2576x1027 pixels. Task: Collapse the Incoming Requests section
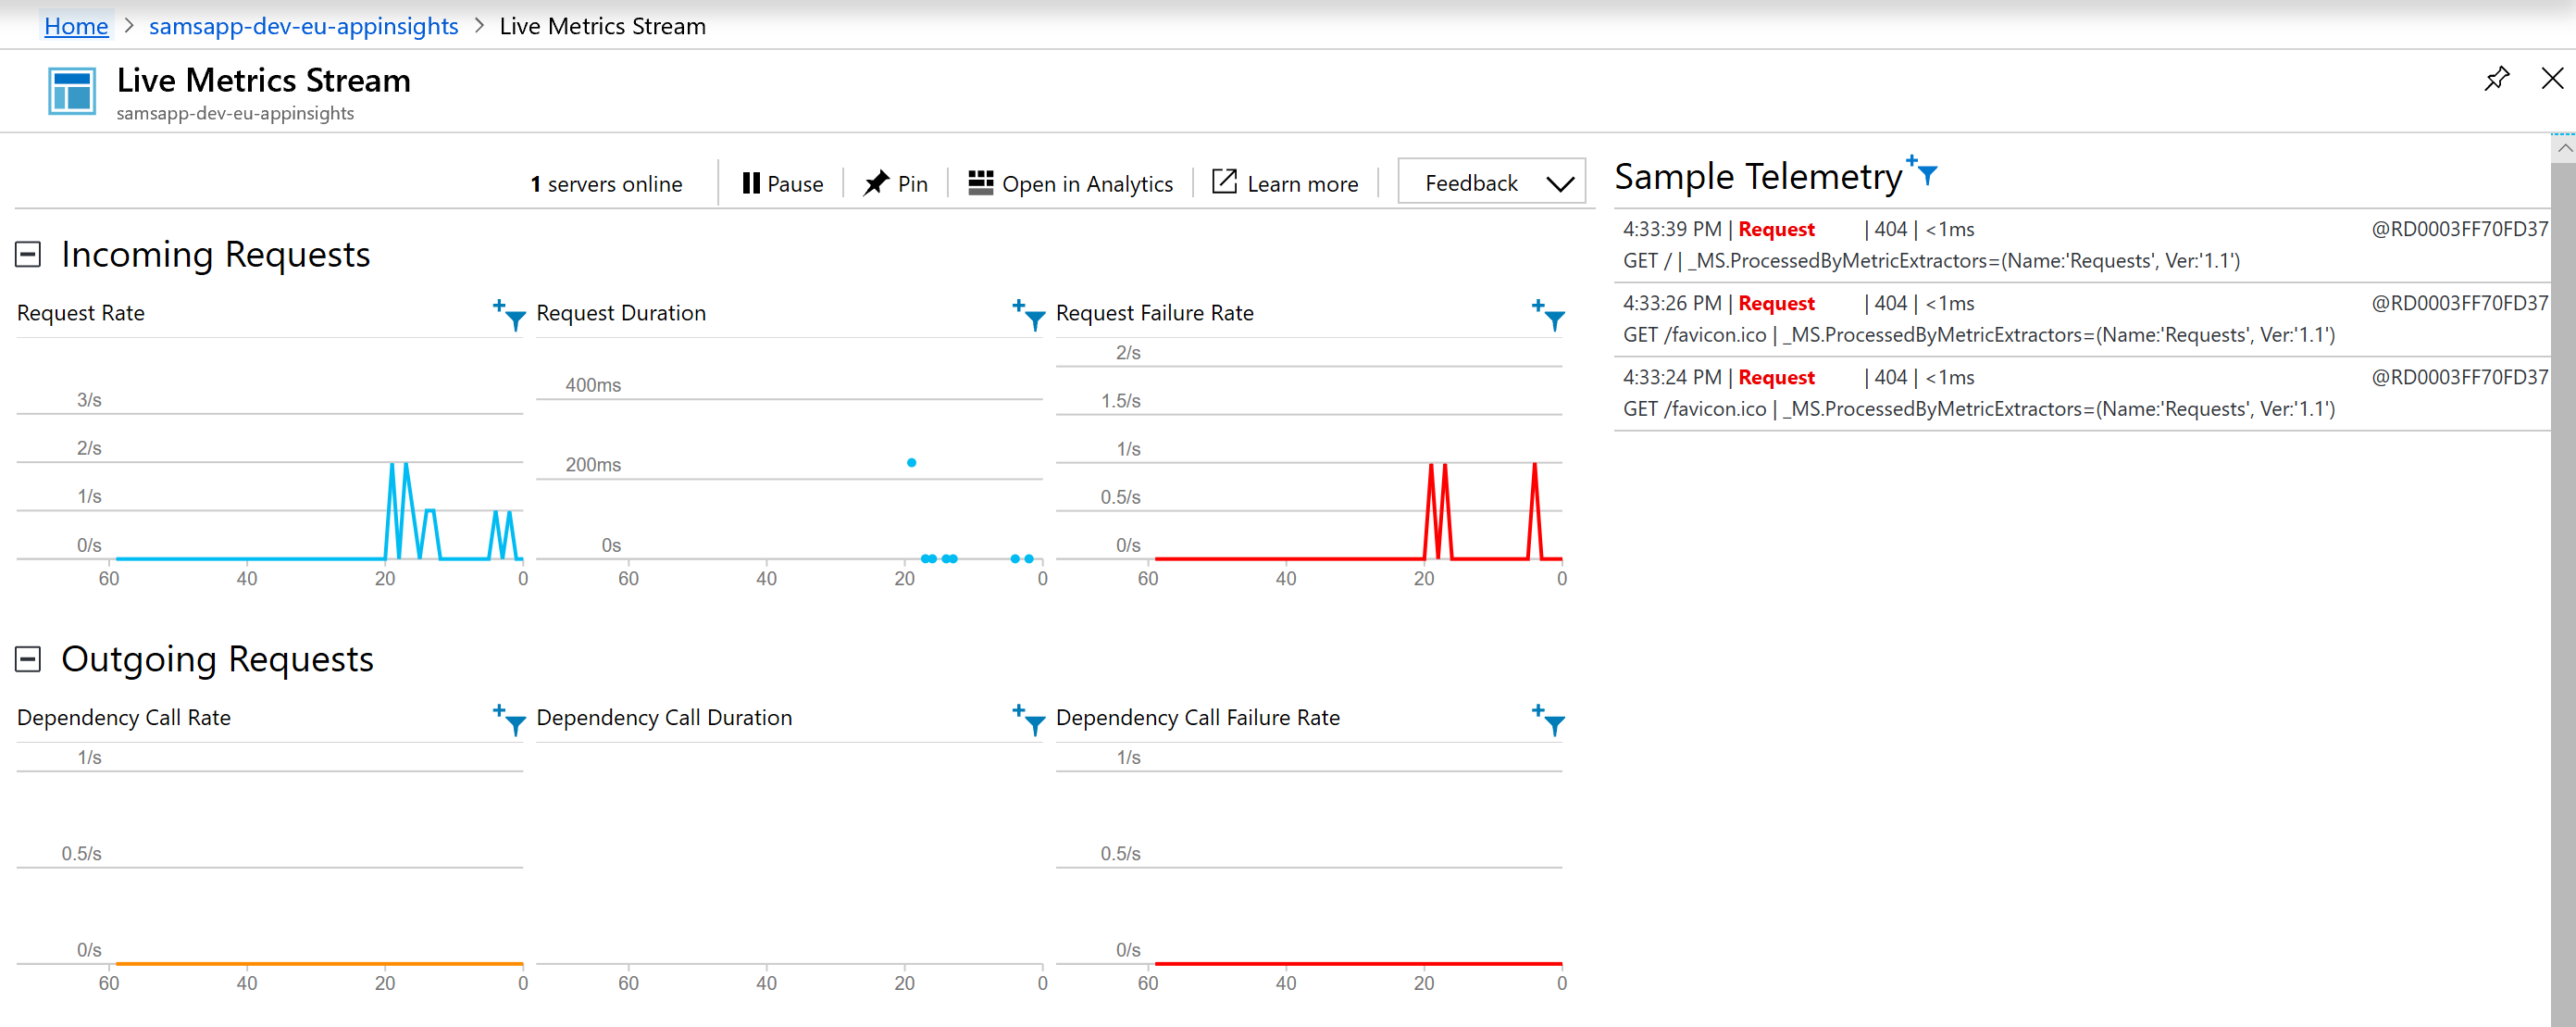tap(28, 255)
